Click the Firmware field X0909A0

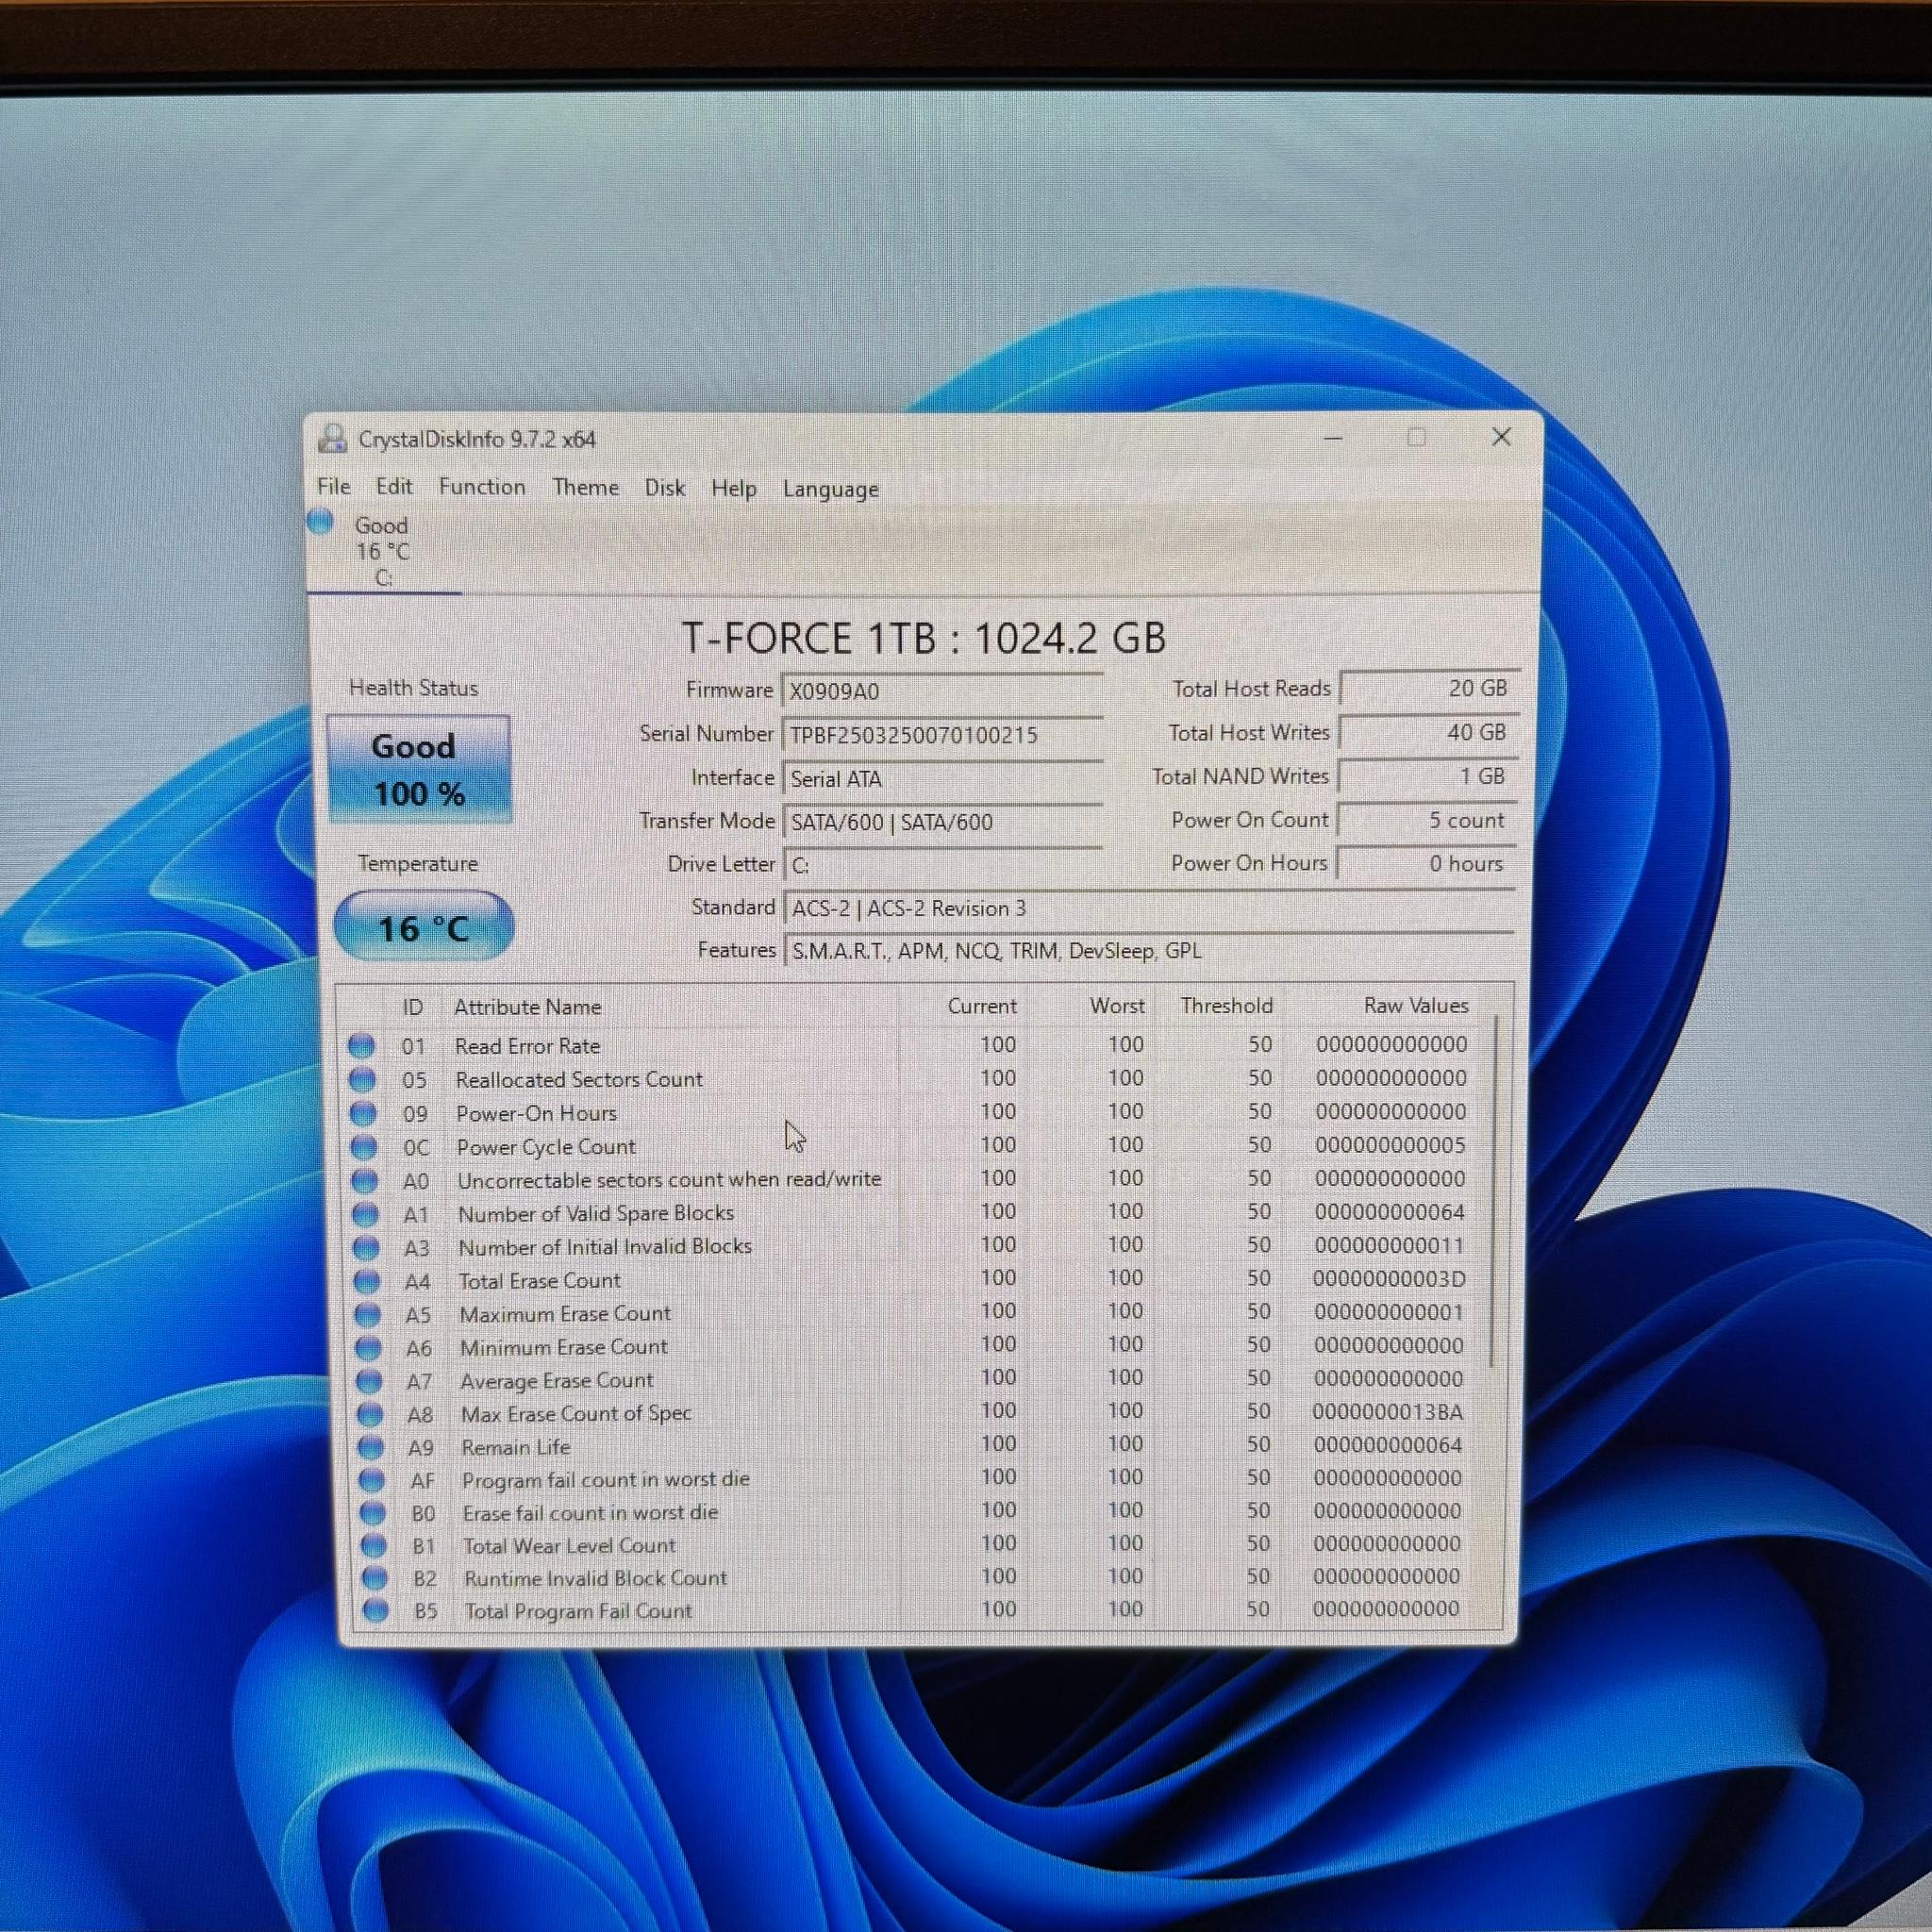click(x=942, y=691)
